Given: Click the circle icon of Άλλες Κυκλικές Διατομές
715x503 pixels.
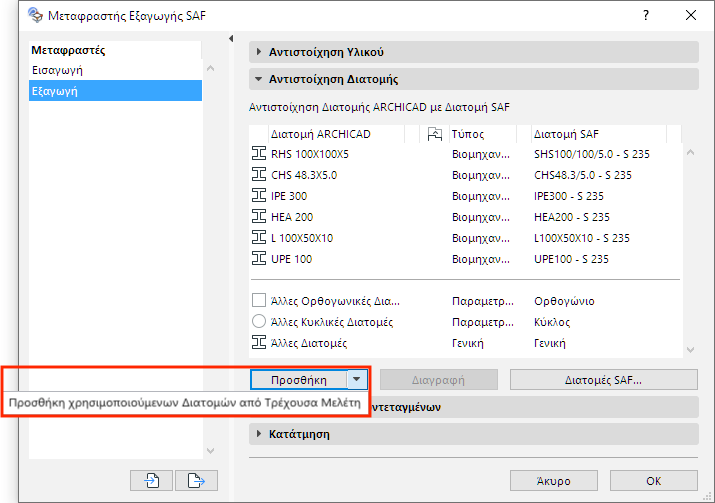Looking at the screenshot, I should click(259, 322).
